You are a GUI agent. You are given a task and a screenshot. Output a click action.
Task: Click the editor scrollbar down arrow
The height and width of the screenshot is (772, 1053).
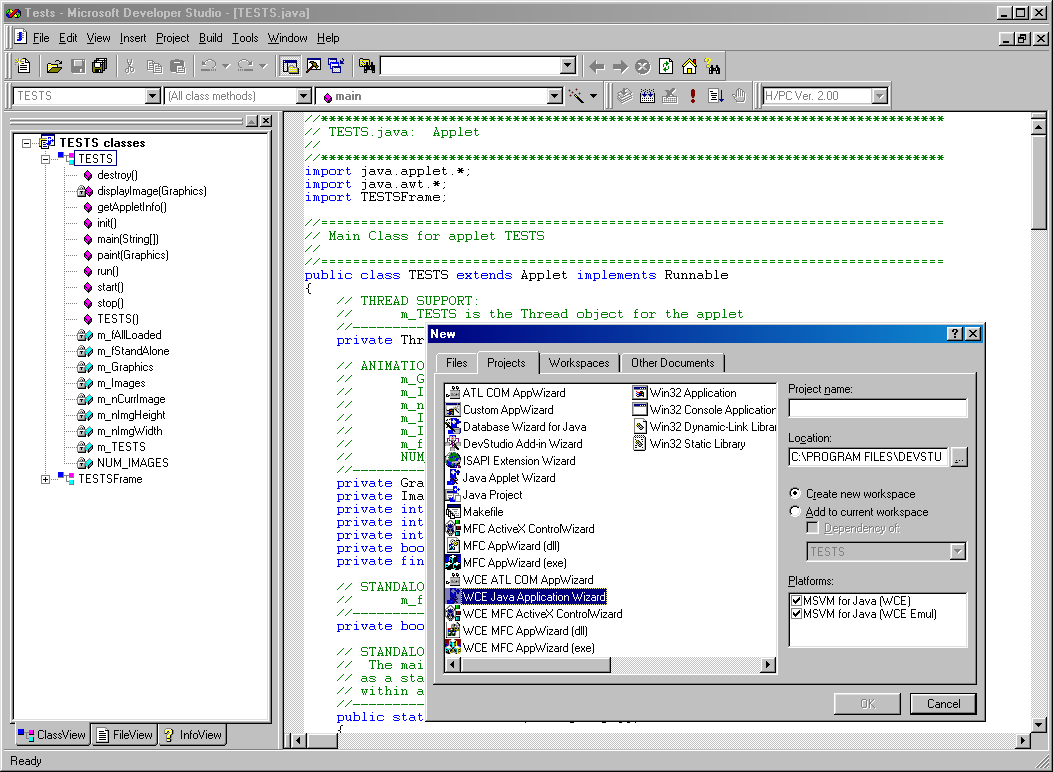pyautogui.click(x=1038, y=725)
